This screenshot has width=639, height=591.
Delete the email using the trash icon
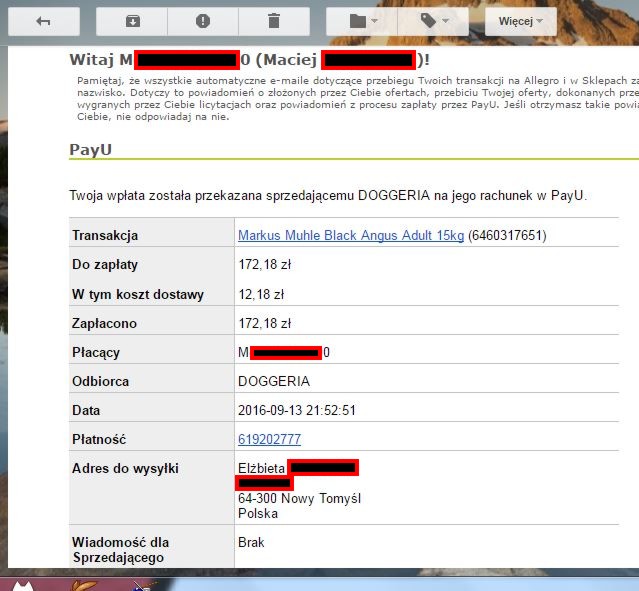point(273,21)
